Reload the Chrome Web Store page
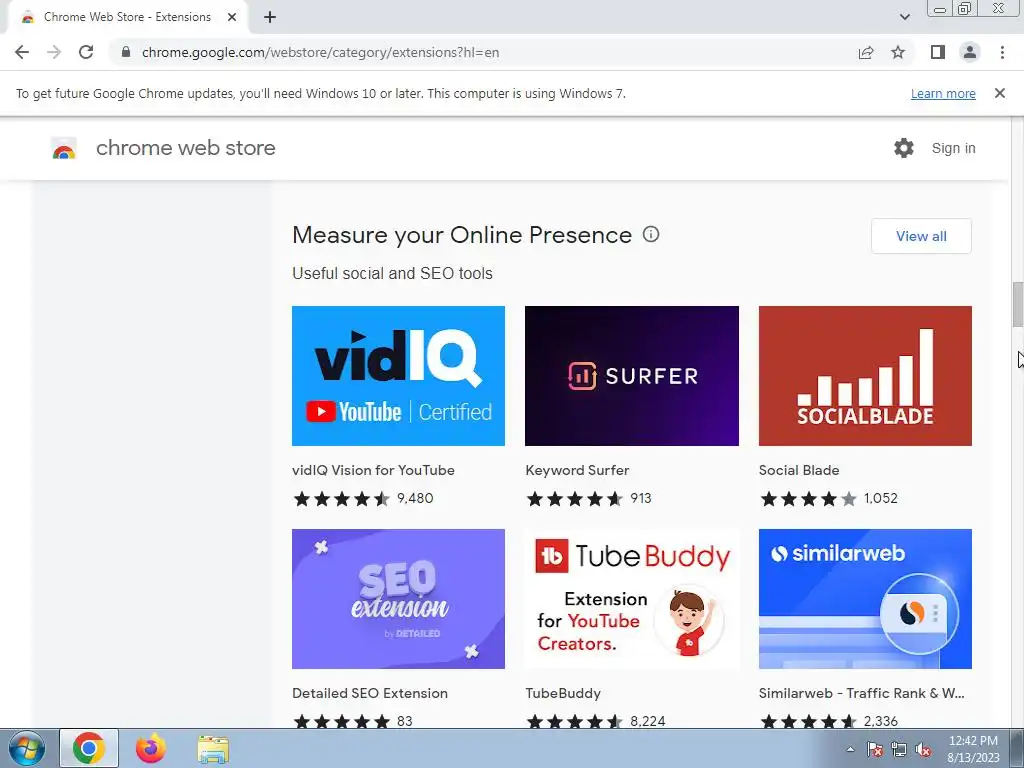 click(x=86, y=52)
